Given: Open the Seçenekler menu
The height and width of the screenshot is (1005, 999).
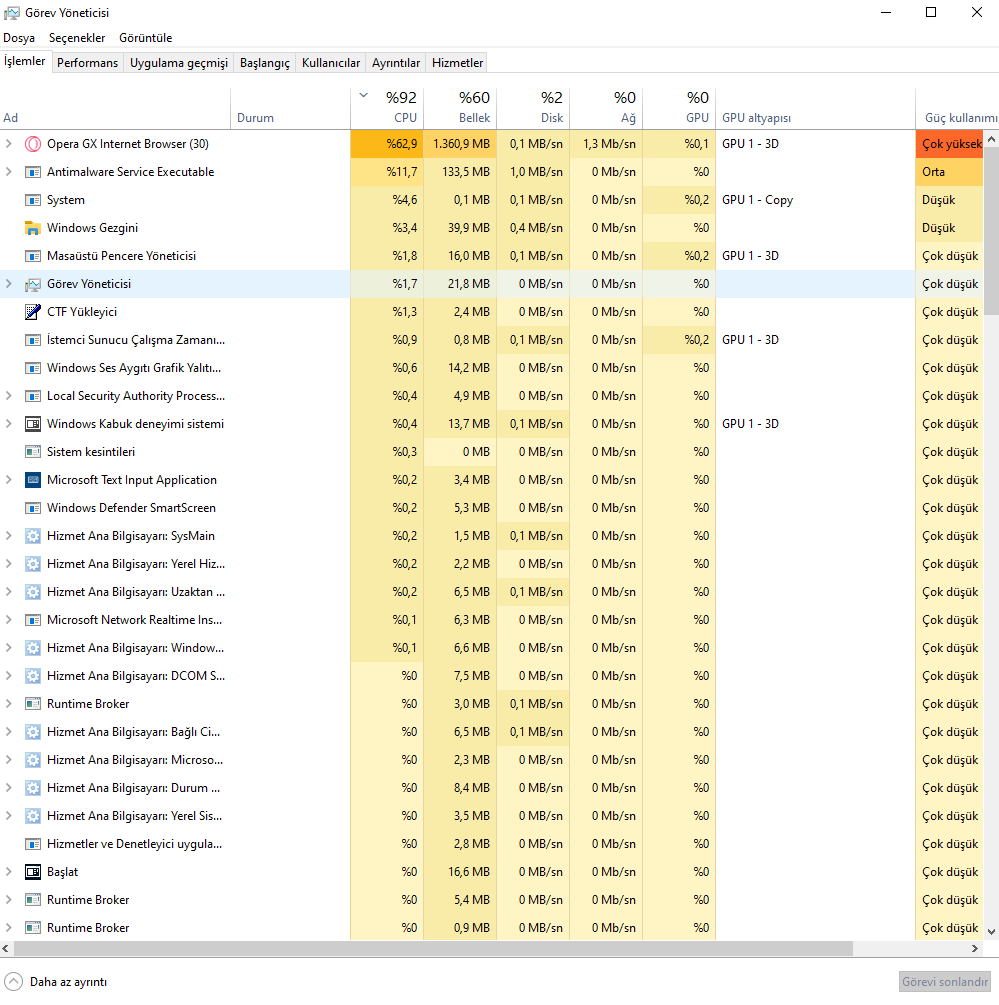Looking at the screenshot, I should pos(77,38).
